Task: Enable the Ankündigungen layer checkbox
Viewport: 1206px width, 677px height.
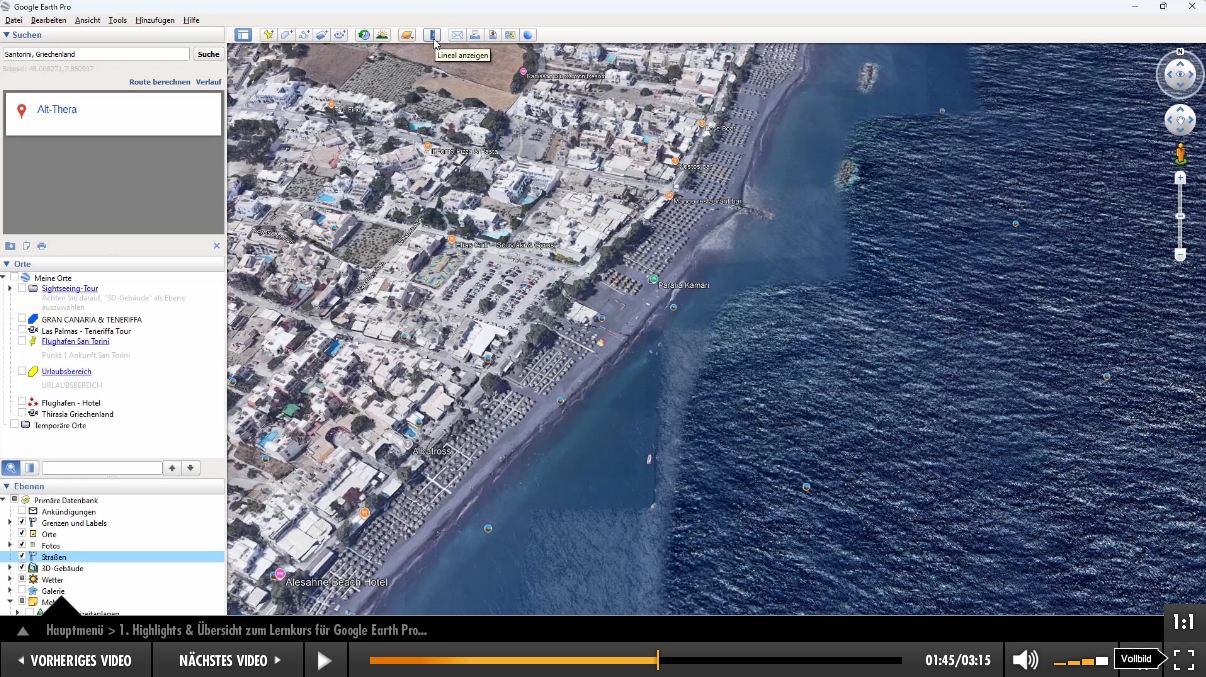Action: [x=22, y=512]
